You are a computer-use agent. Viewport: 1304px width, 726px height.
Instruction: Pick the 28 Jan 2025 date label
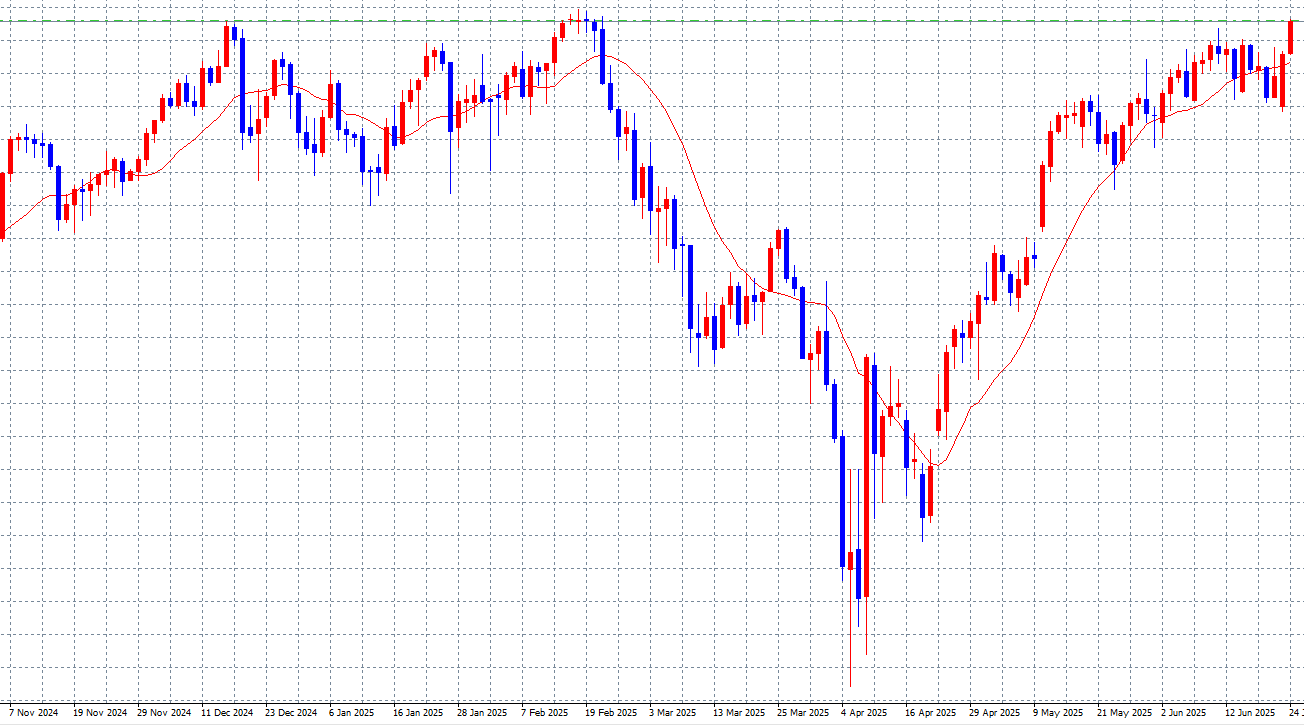pyautogui.click(x=482, y=713)
